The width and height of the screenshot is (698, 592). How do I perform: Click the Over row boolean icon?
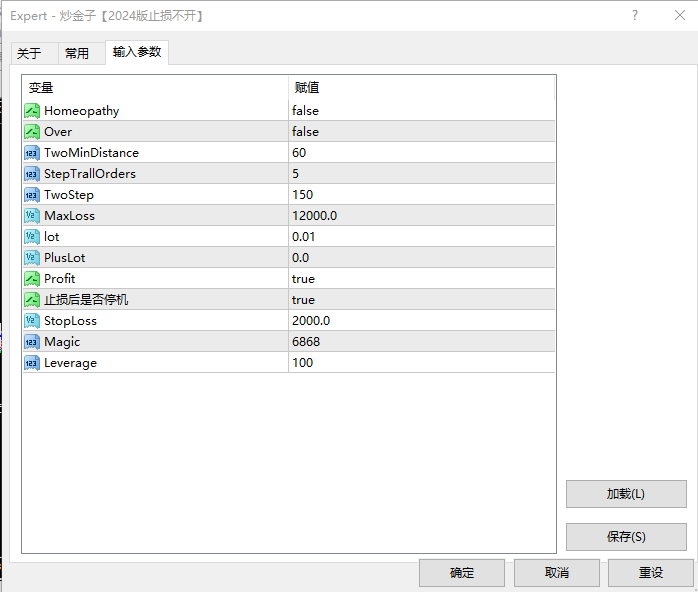pos(32,132)
